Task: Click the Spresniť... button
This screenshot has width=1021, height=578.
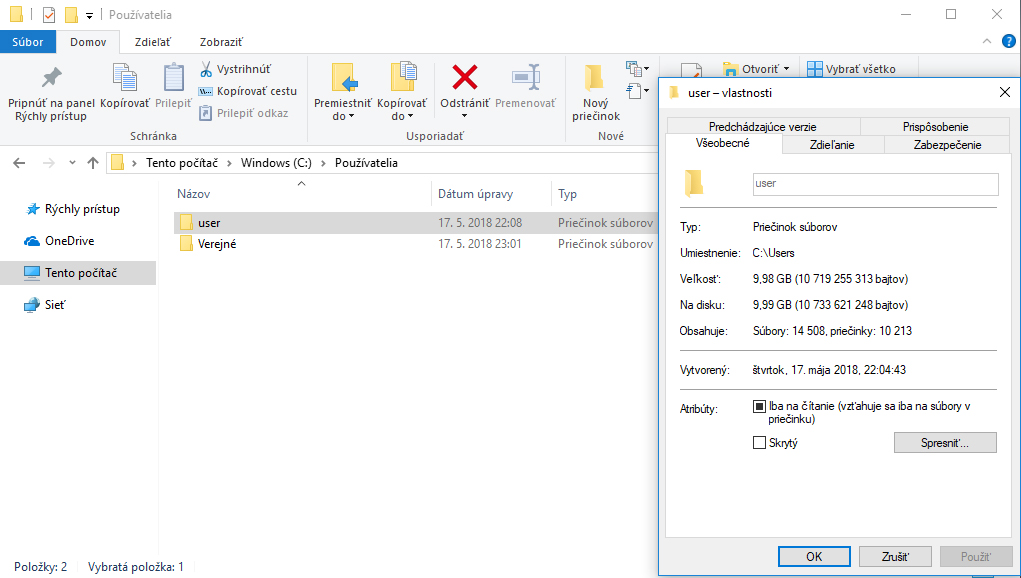Action: coord(945,443)
